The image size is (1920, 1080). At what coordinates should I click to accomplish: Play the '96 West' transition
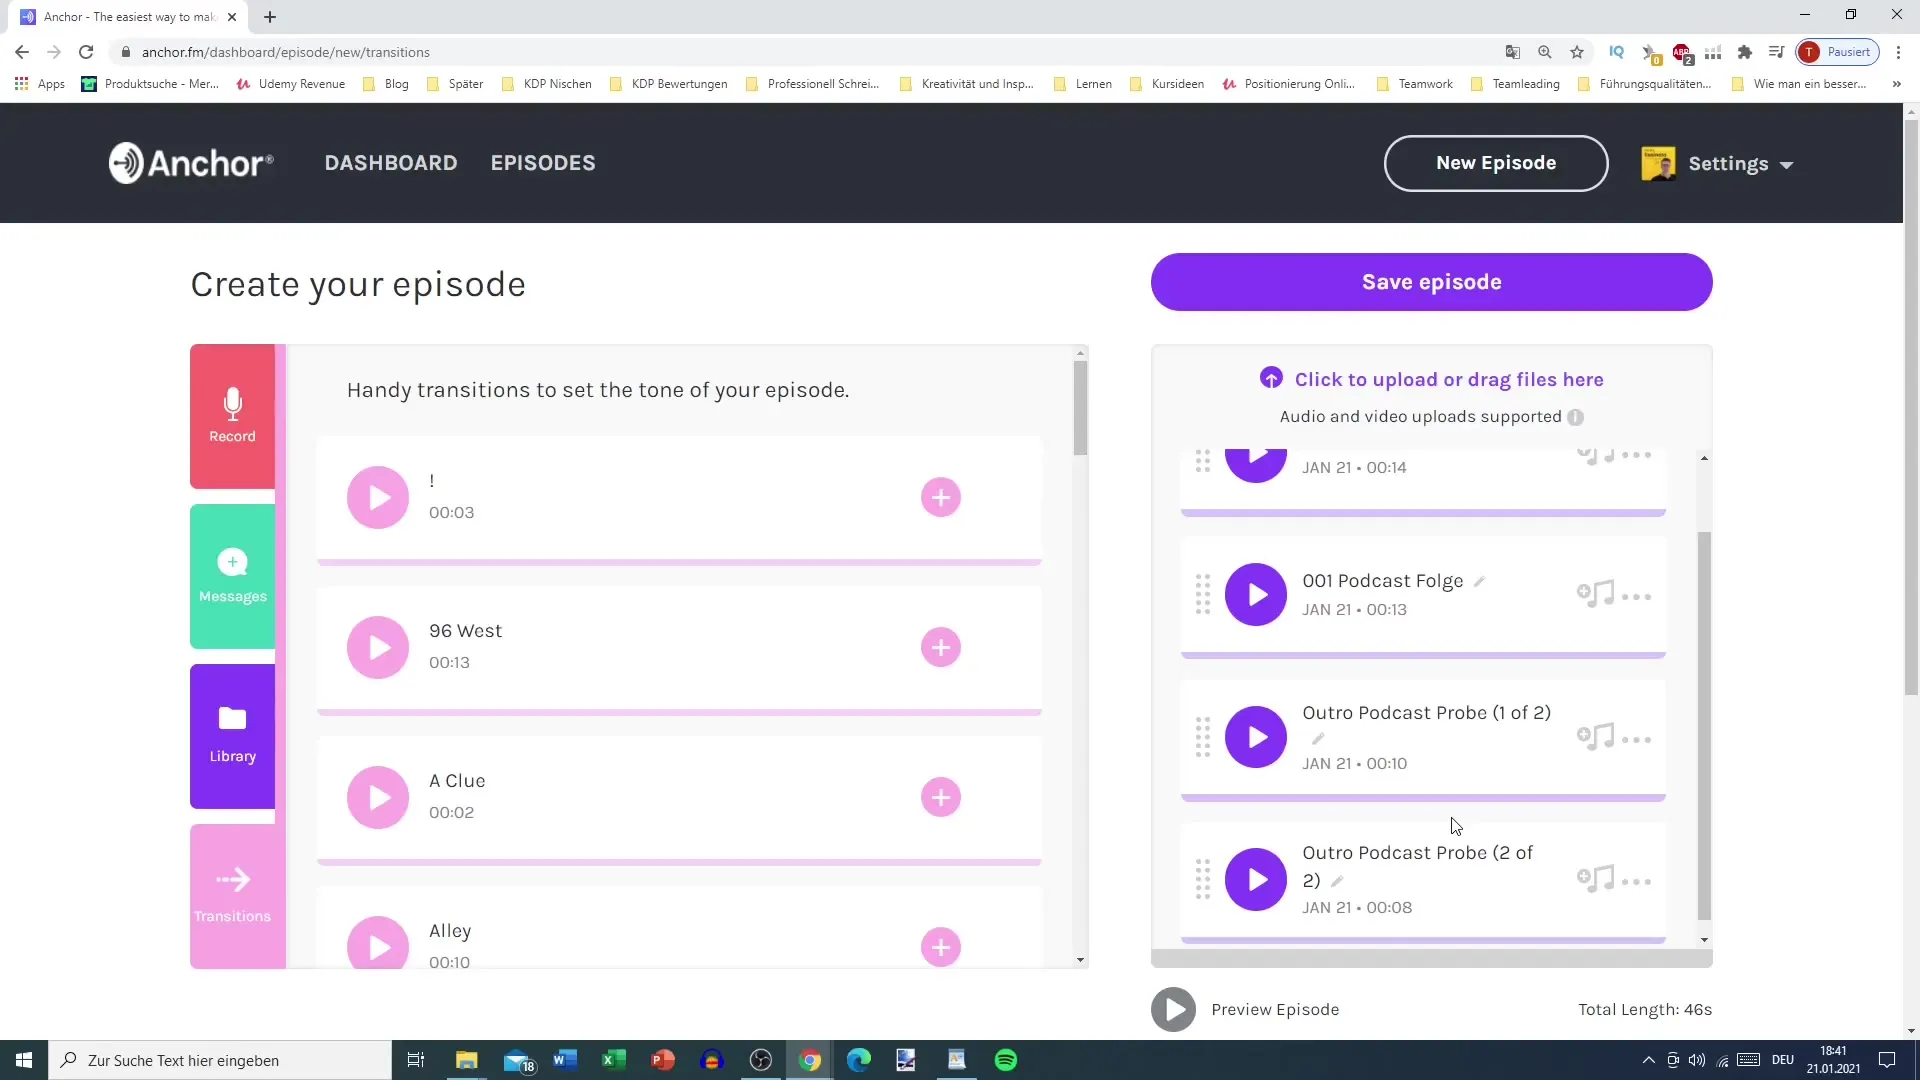[378, 647]
